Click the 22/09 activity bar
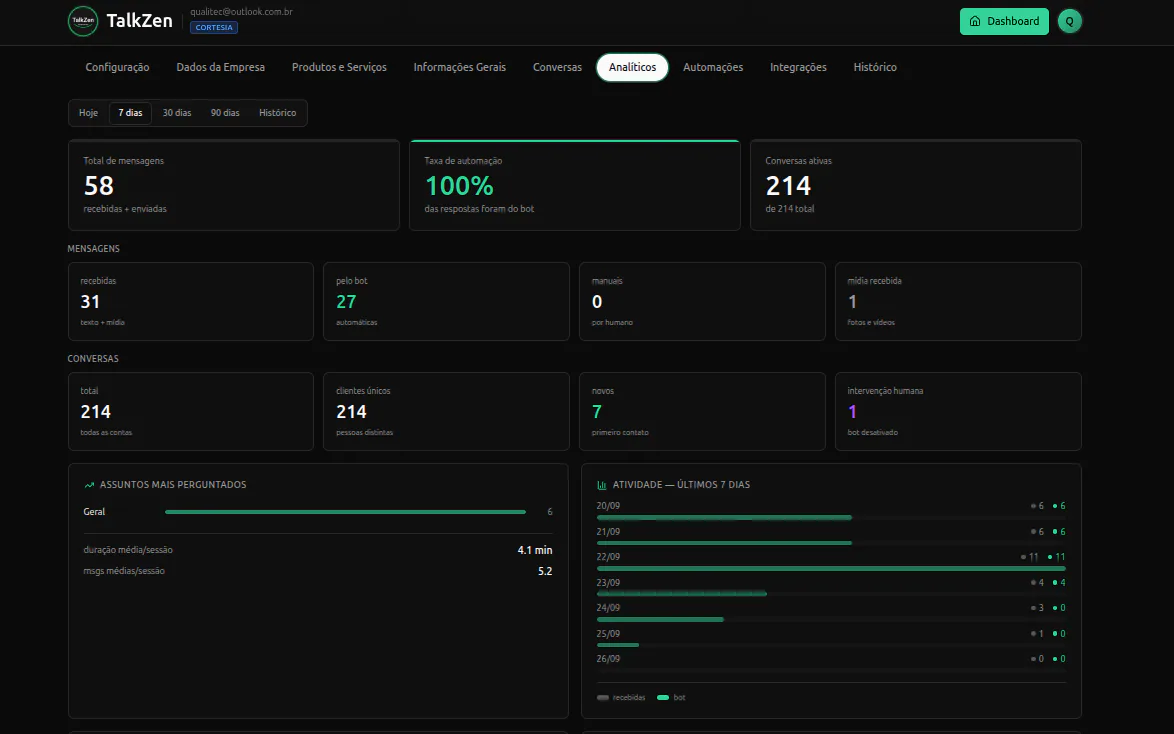Image resolution: width=1174 pixels, height=734 pixels. coord(831,568)
